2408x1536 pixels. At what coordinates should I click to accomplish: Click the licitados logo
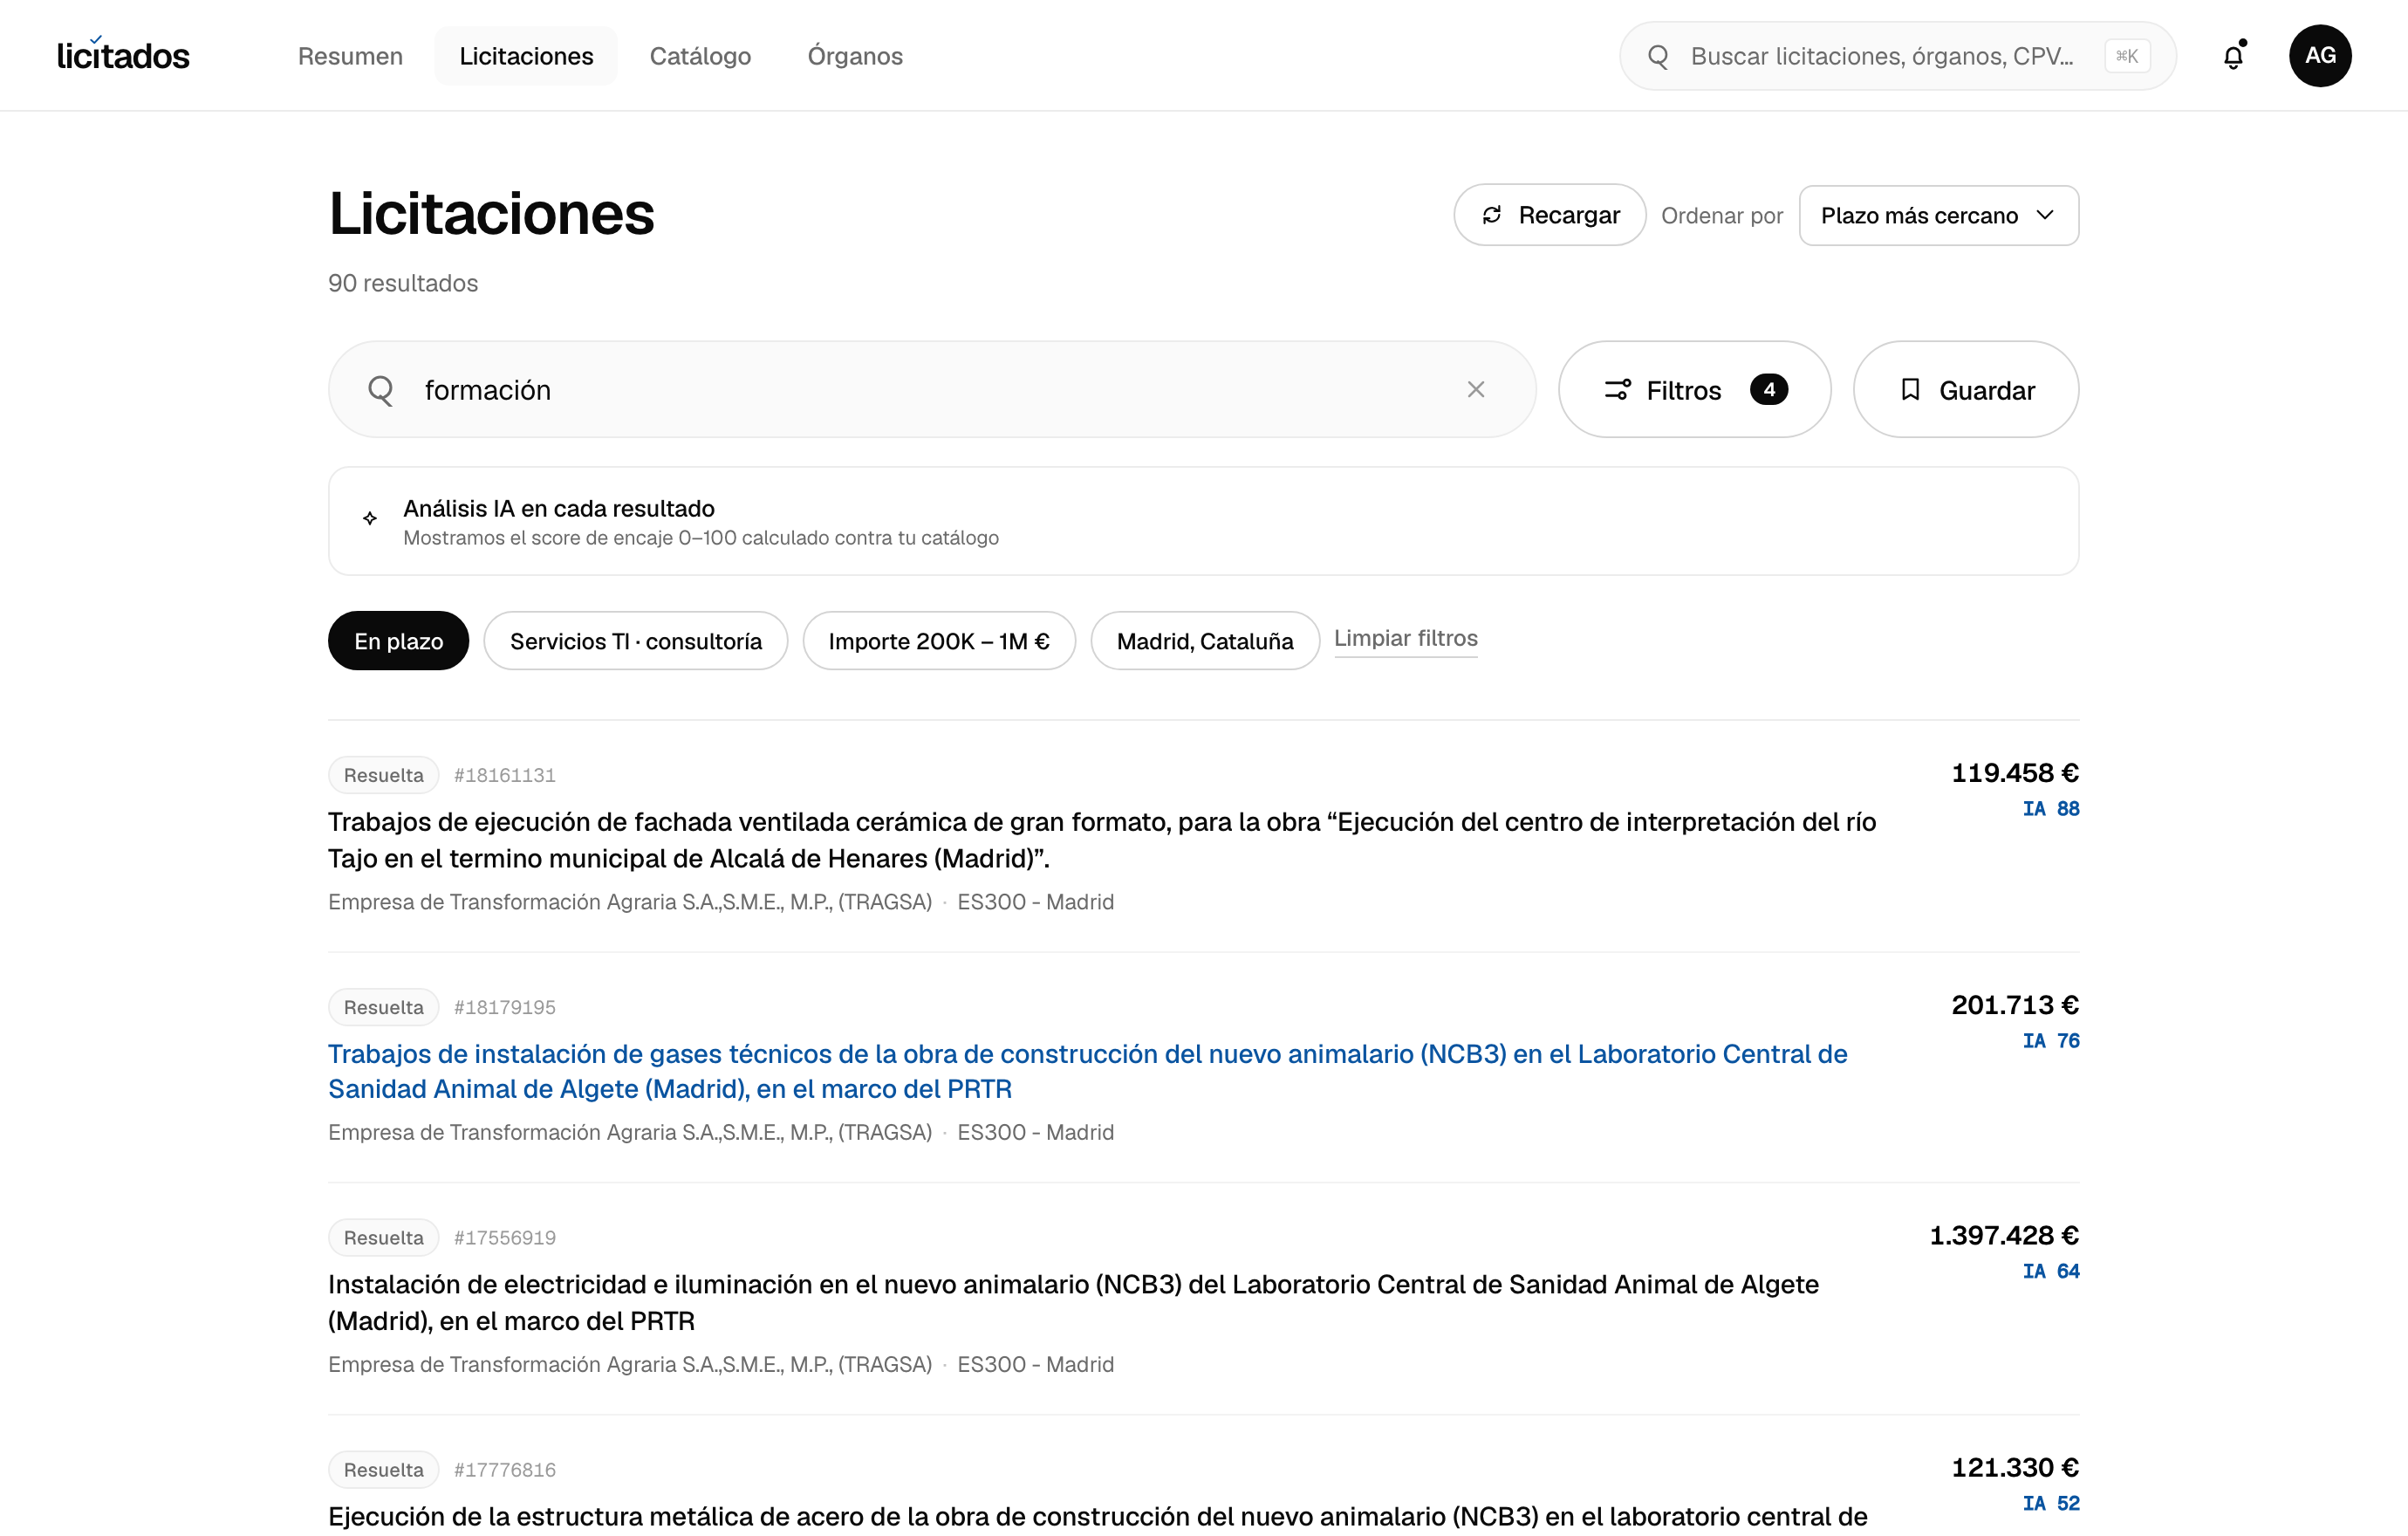coord(123,56)
